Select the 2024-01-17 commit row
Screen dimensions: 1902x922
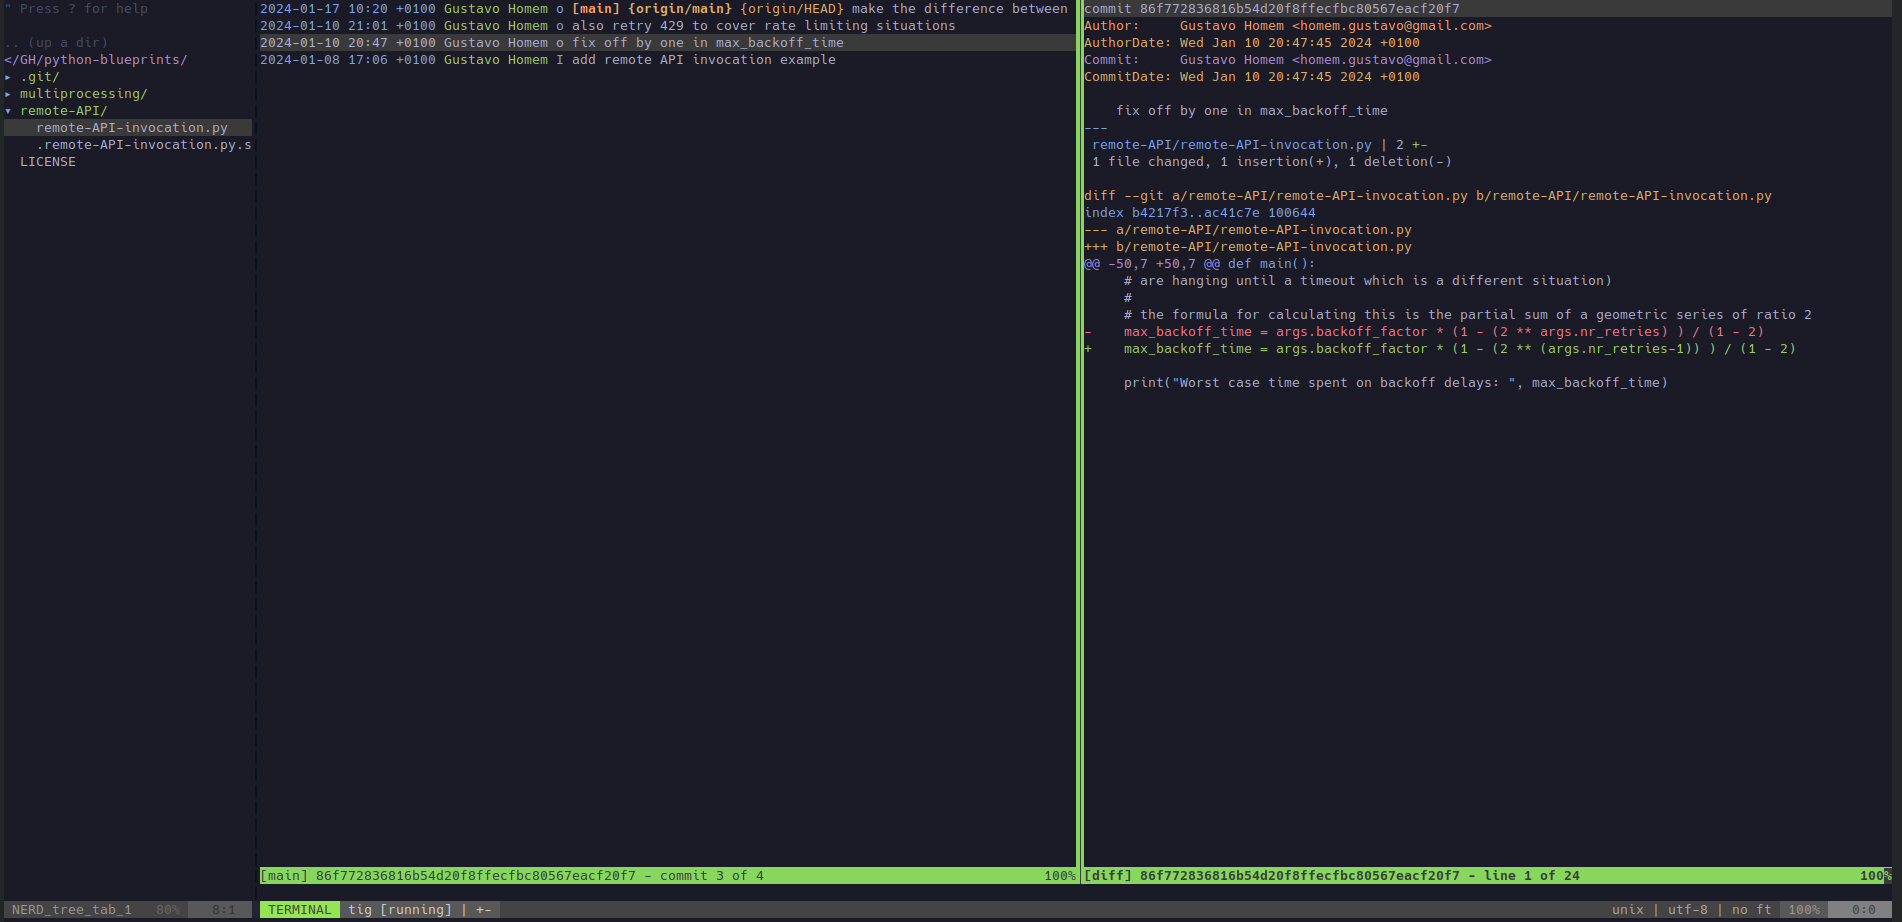[x=660, y=9]
